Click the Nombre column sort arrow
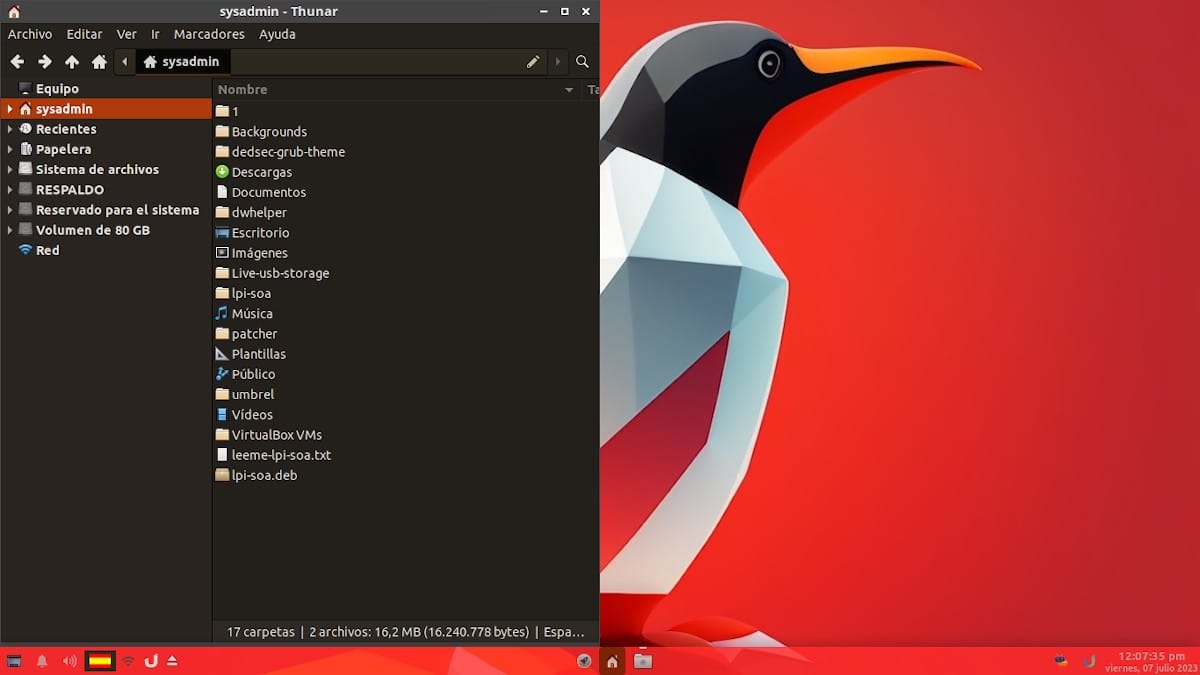This screenshot has height=675, width=1200. [569, 90]
